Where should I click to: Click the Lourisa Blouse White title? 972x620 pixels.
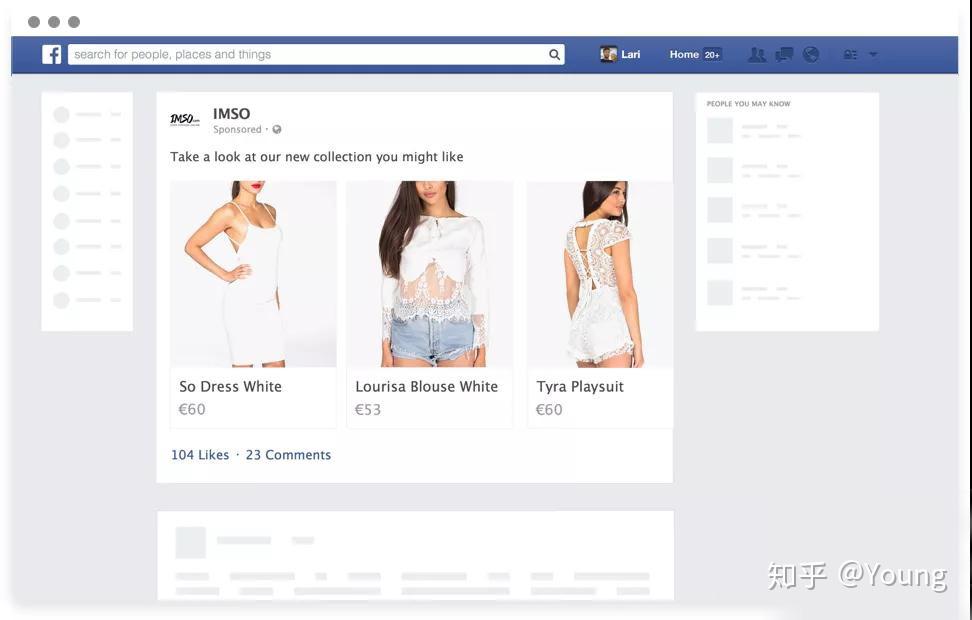pyautogui.click(x=426, y=386)
